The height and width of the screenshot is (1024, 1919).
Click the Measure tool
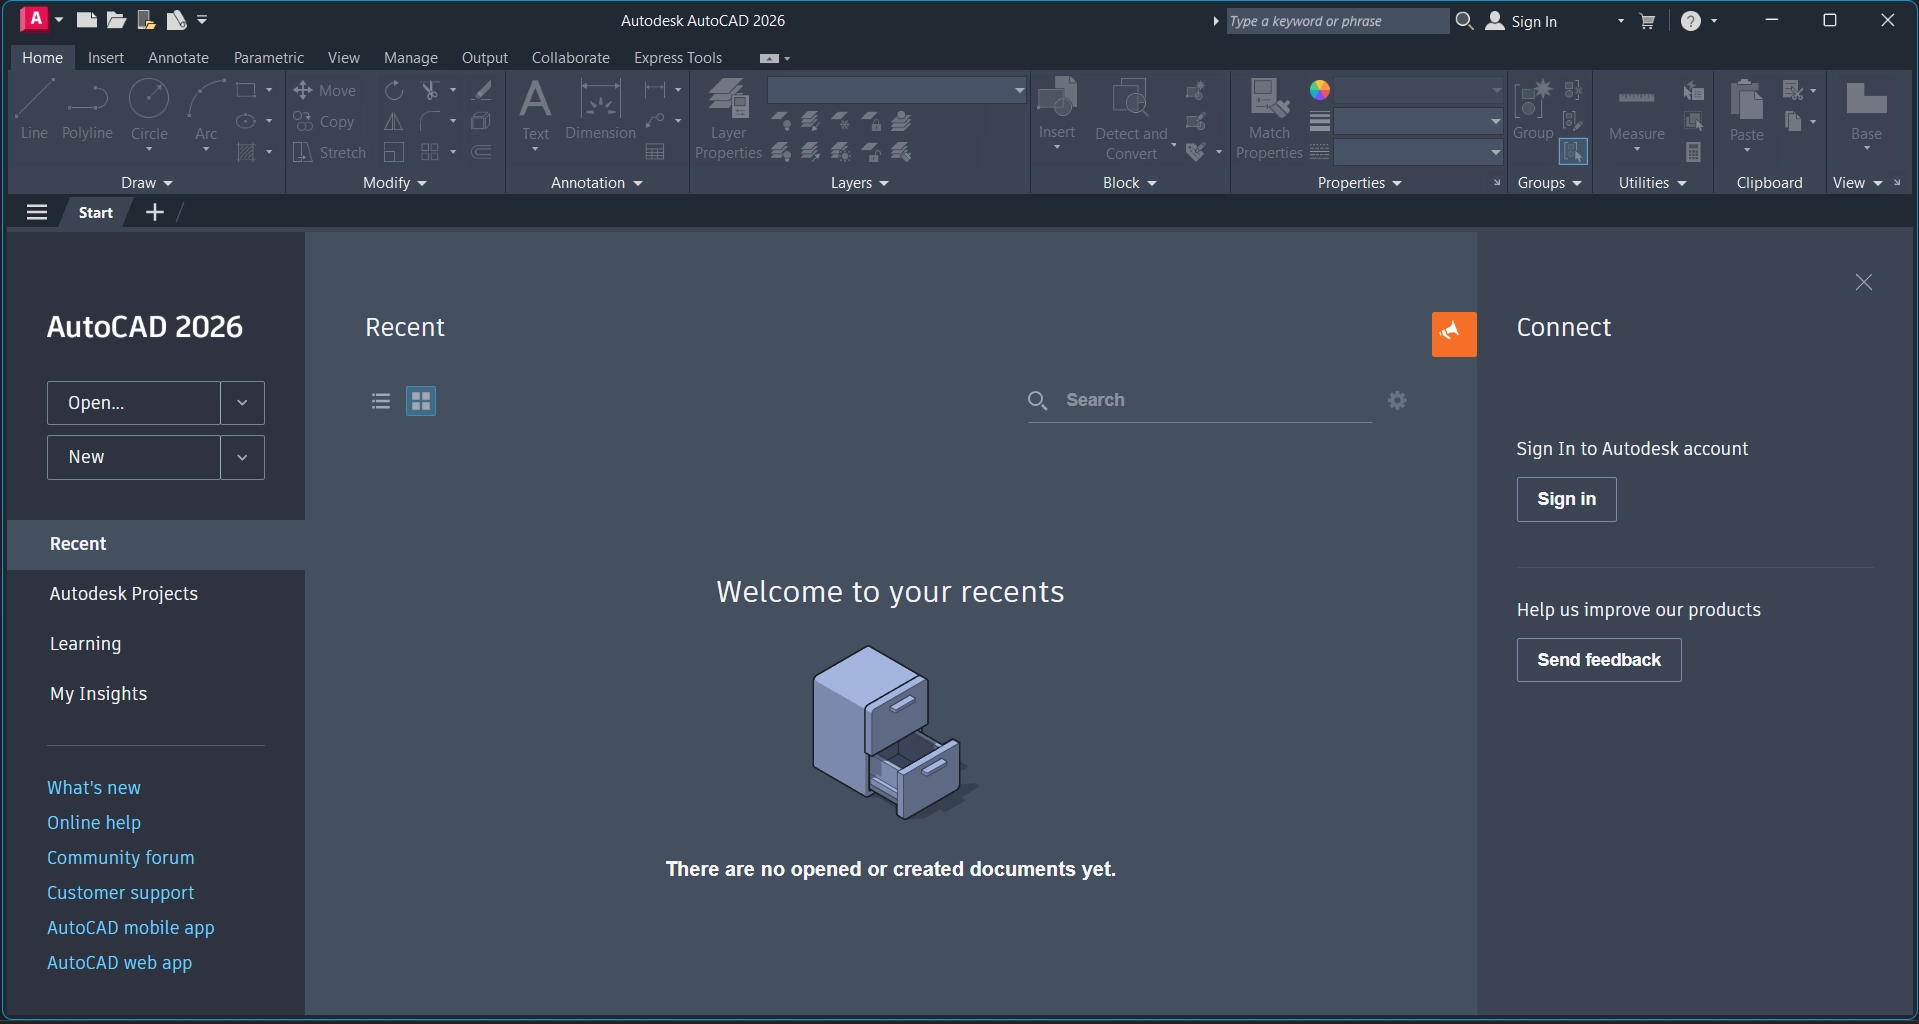coord(1637,109)
